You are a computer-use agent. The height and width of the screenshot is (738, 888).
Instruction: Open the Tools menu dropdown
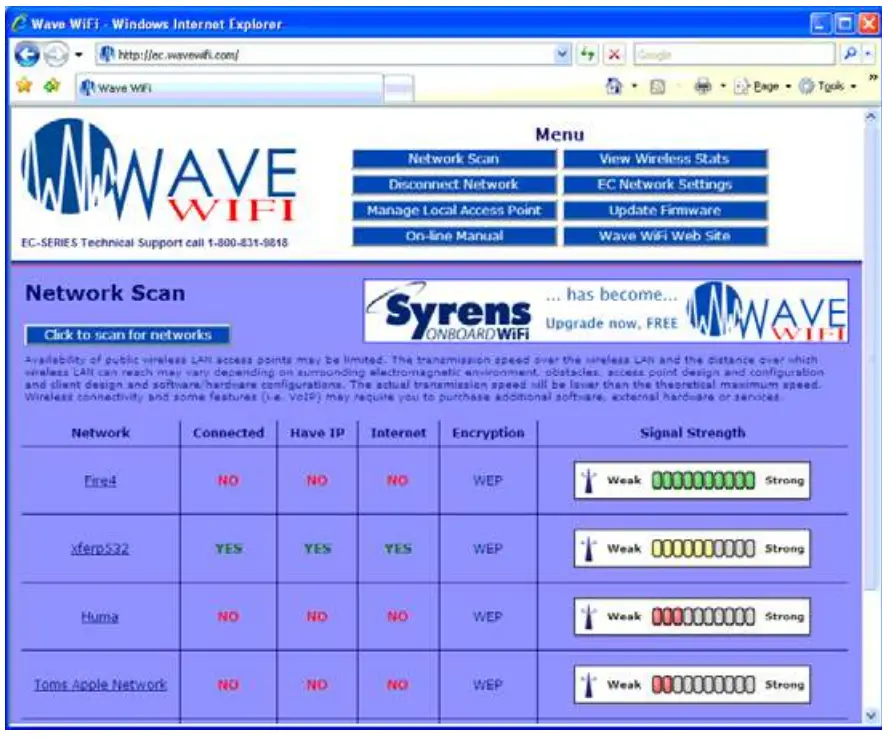tap(831, 85)
